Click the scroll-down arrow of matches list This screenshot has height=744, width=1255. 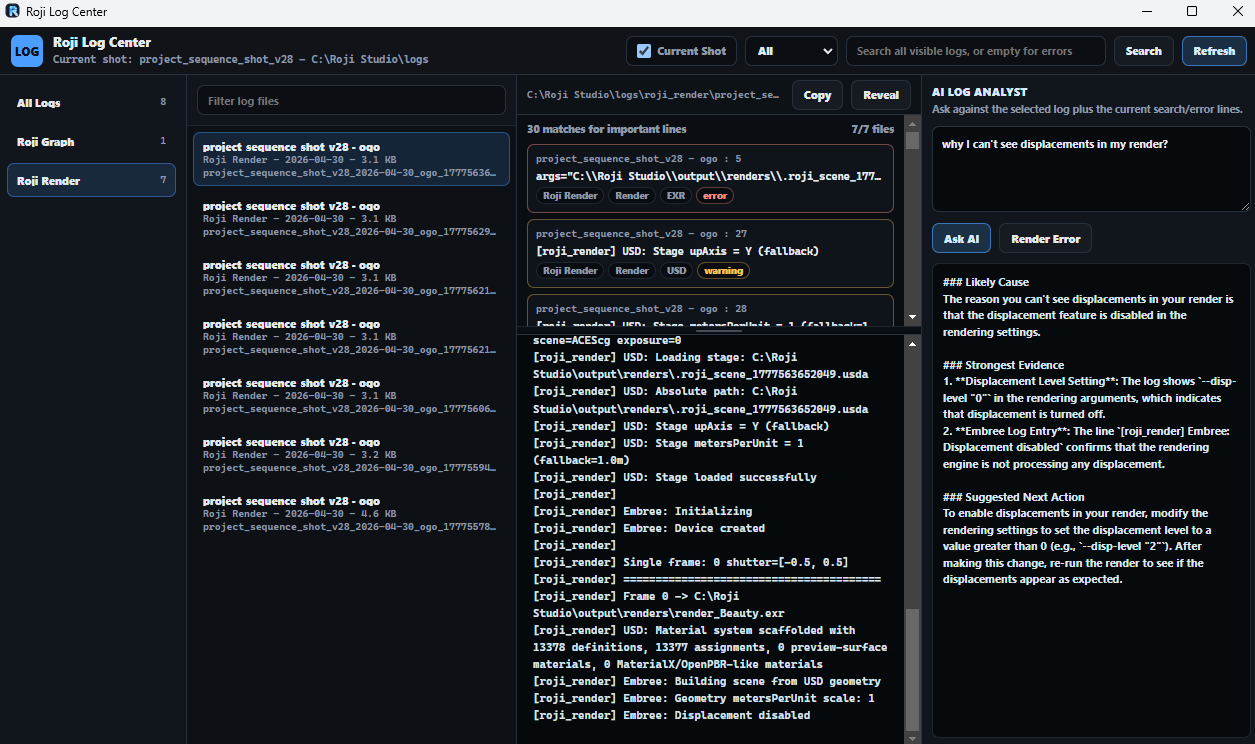pos(912,317)
